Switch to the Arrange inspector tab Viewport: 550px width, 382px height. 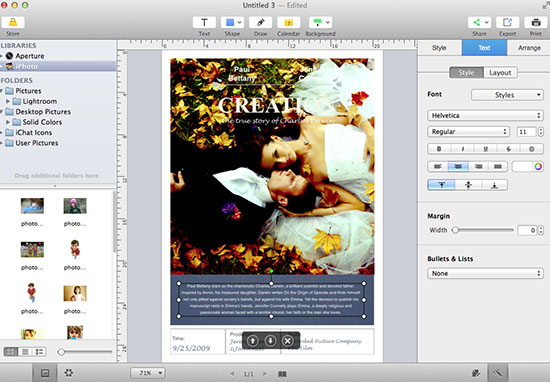coord(529,48)
